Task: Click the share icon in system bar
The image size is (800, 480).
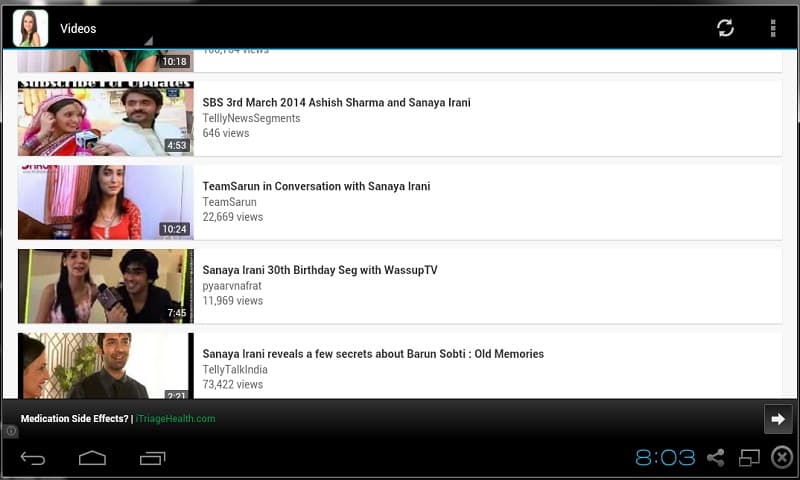Action: 716,458
